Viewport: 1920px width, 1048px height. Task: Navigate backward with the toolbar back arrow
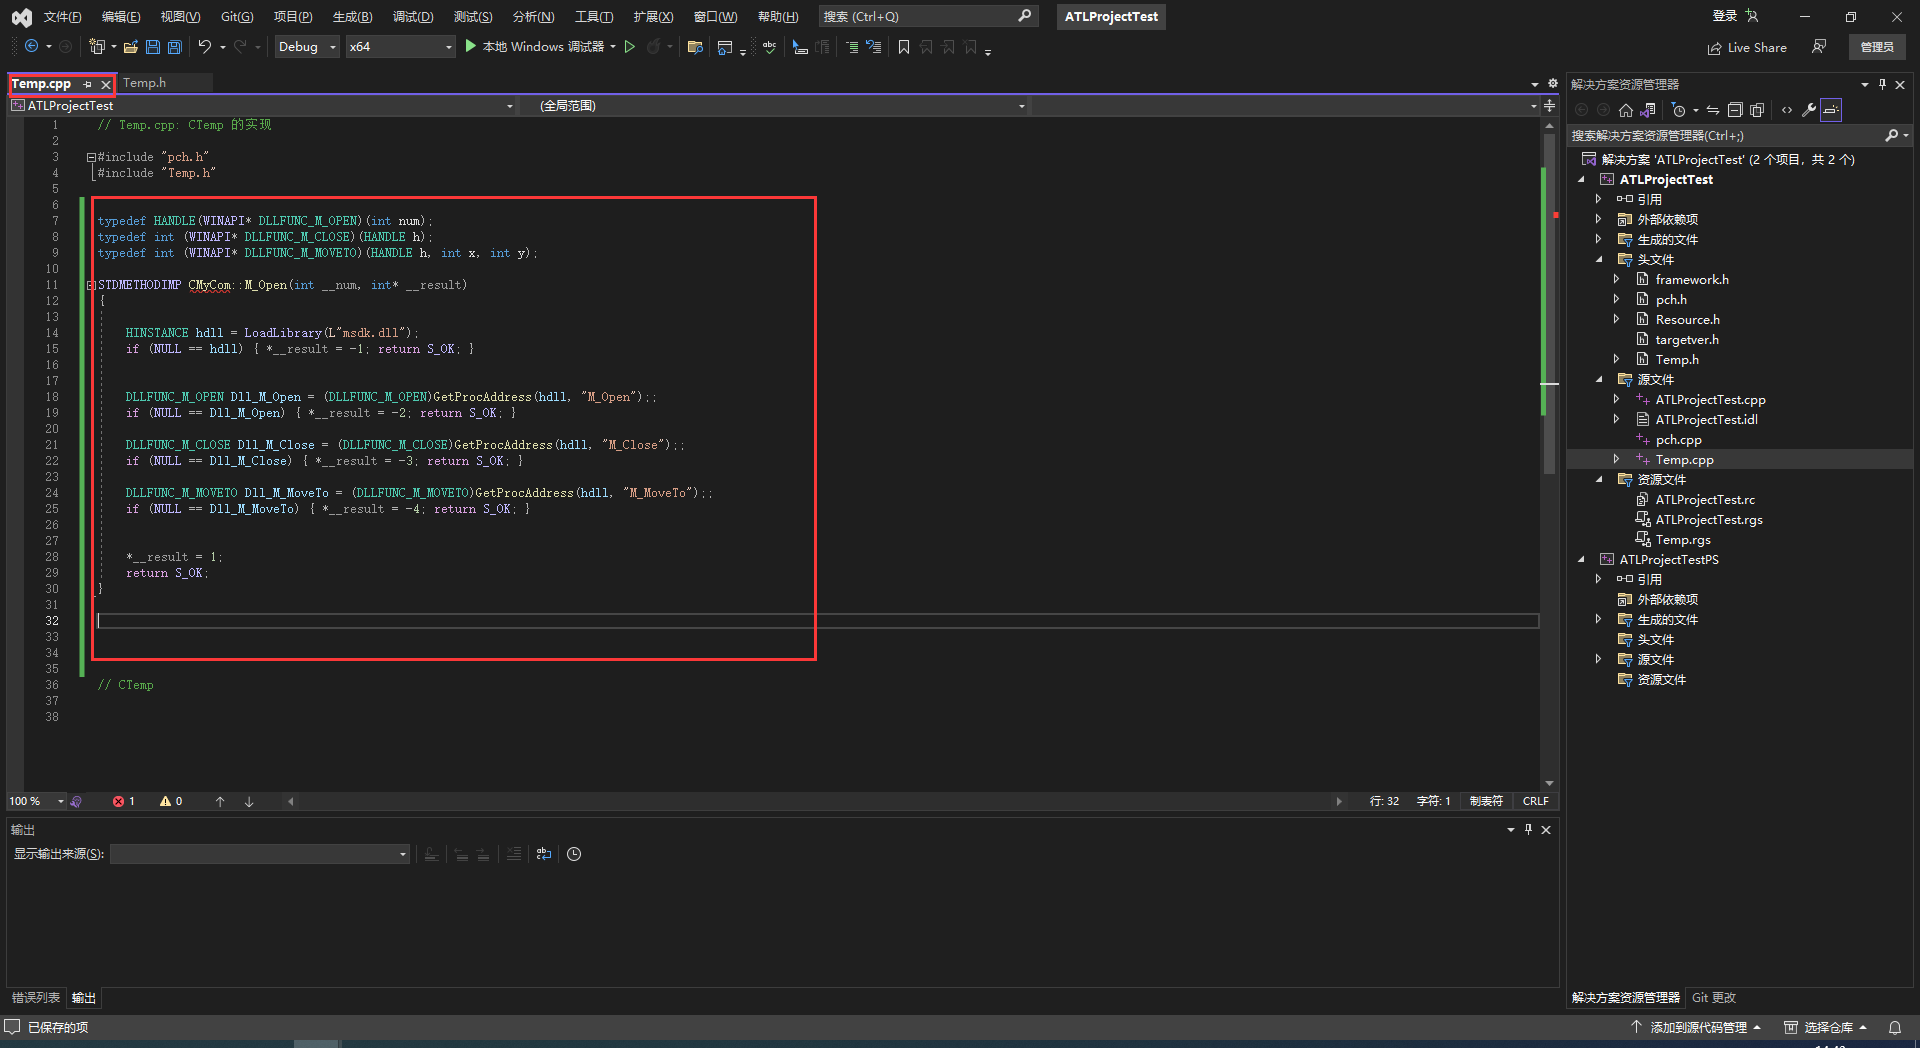[x=32, y=47]
